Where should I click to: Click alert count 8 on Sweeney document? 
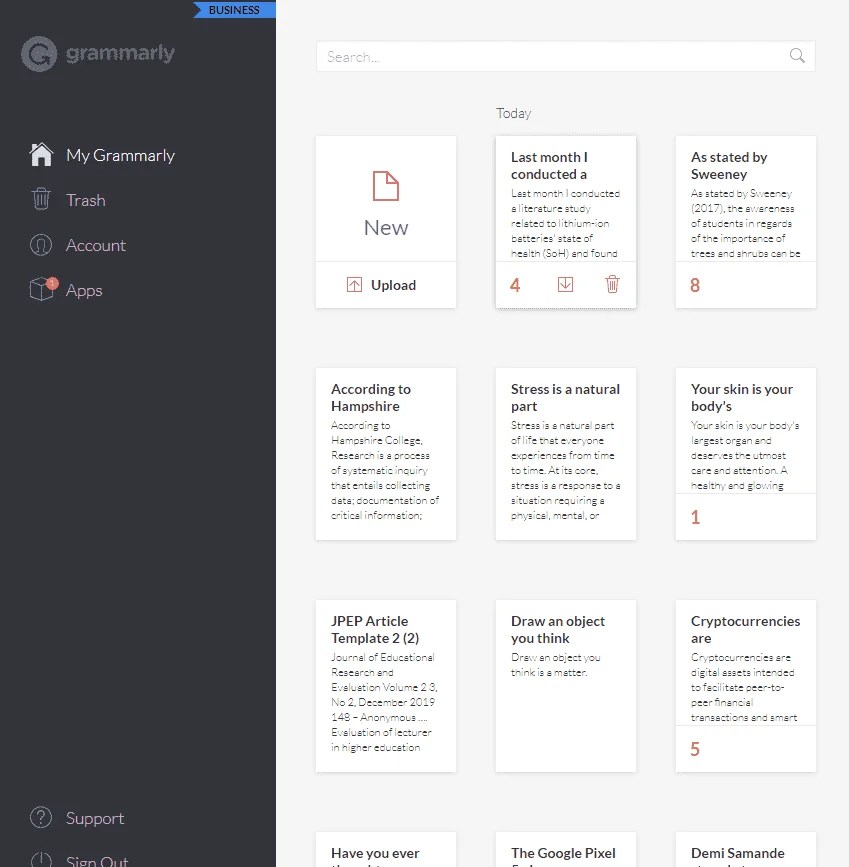point(695,285)
